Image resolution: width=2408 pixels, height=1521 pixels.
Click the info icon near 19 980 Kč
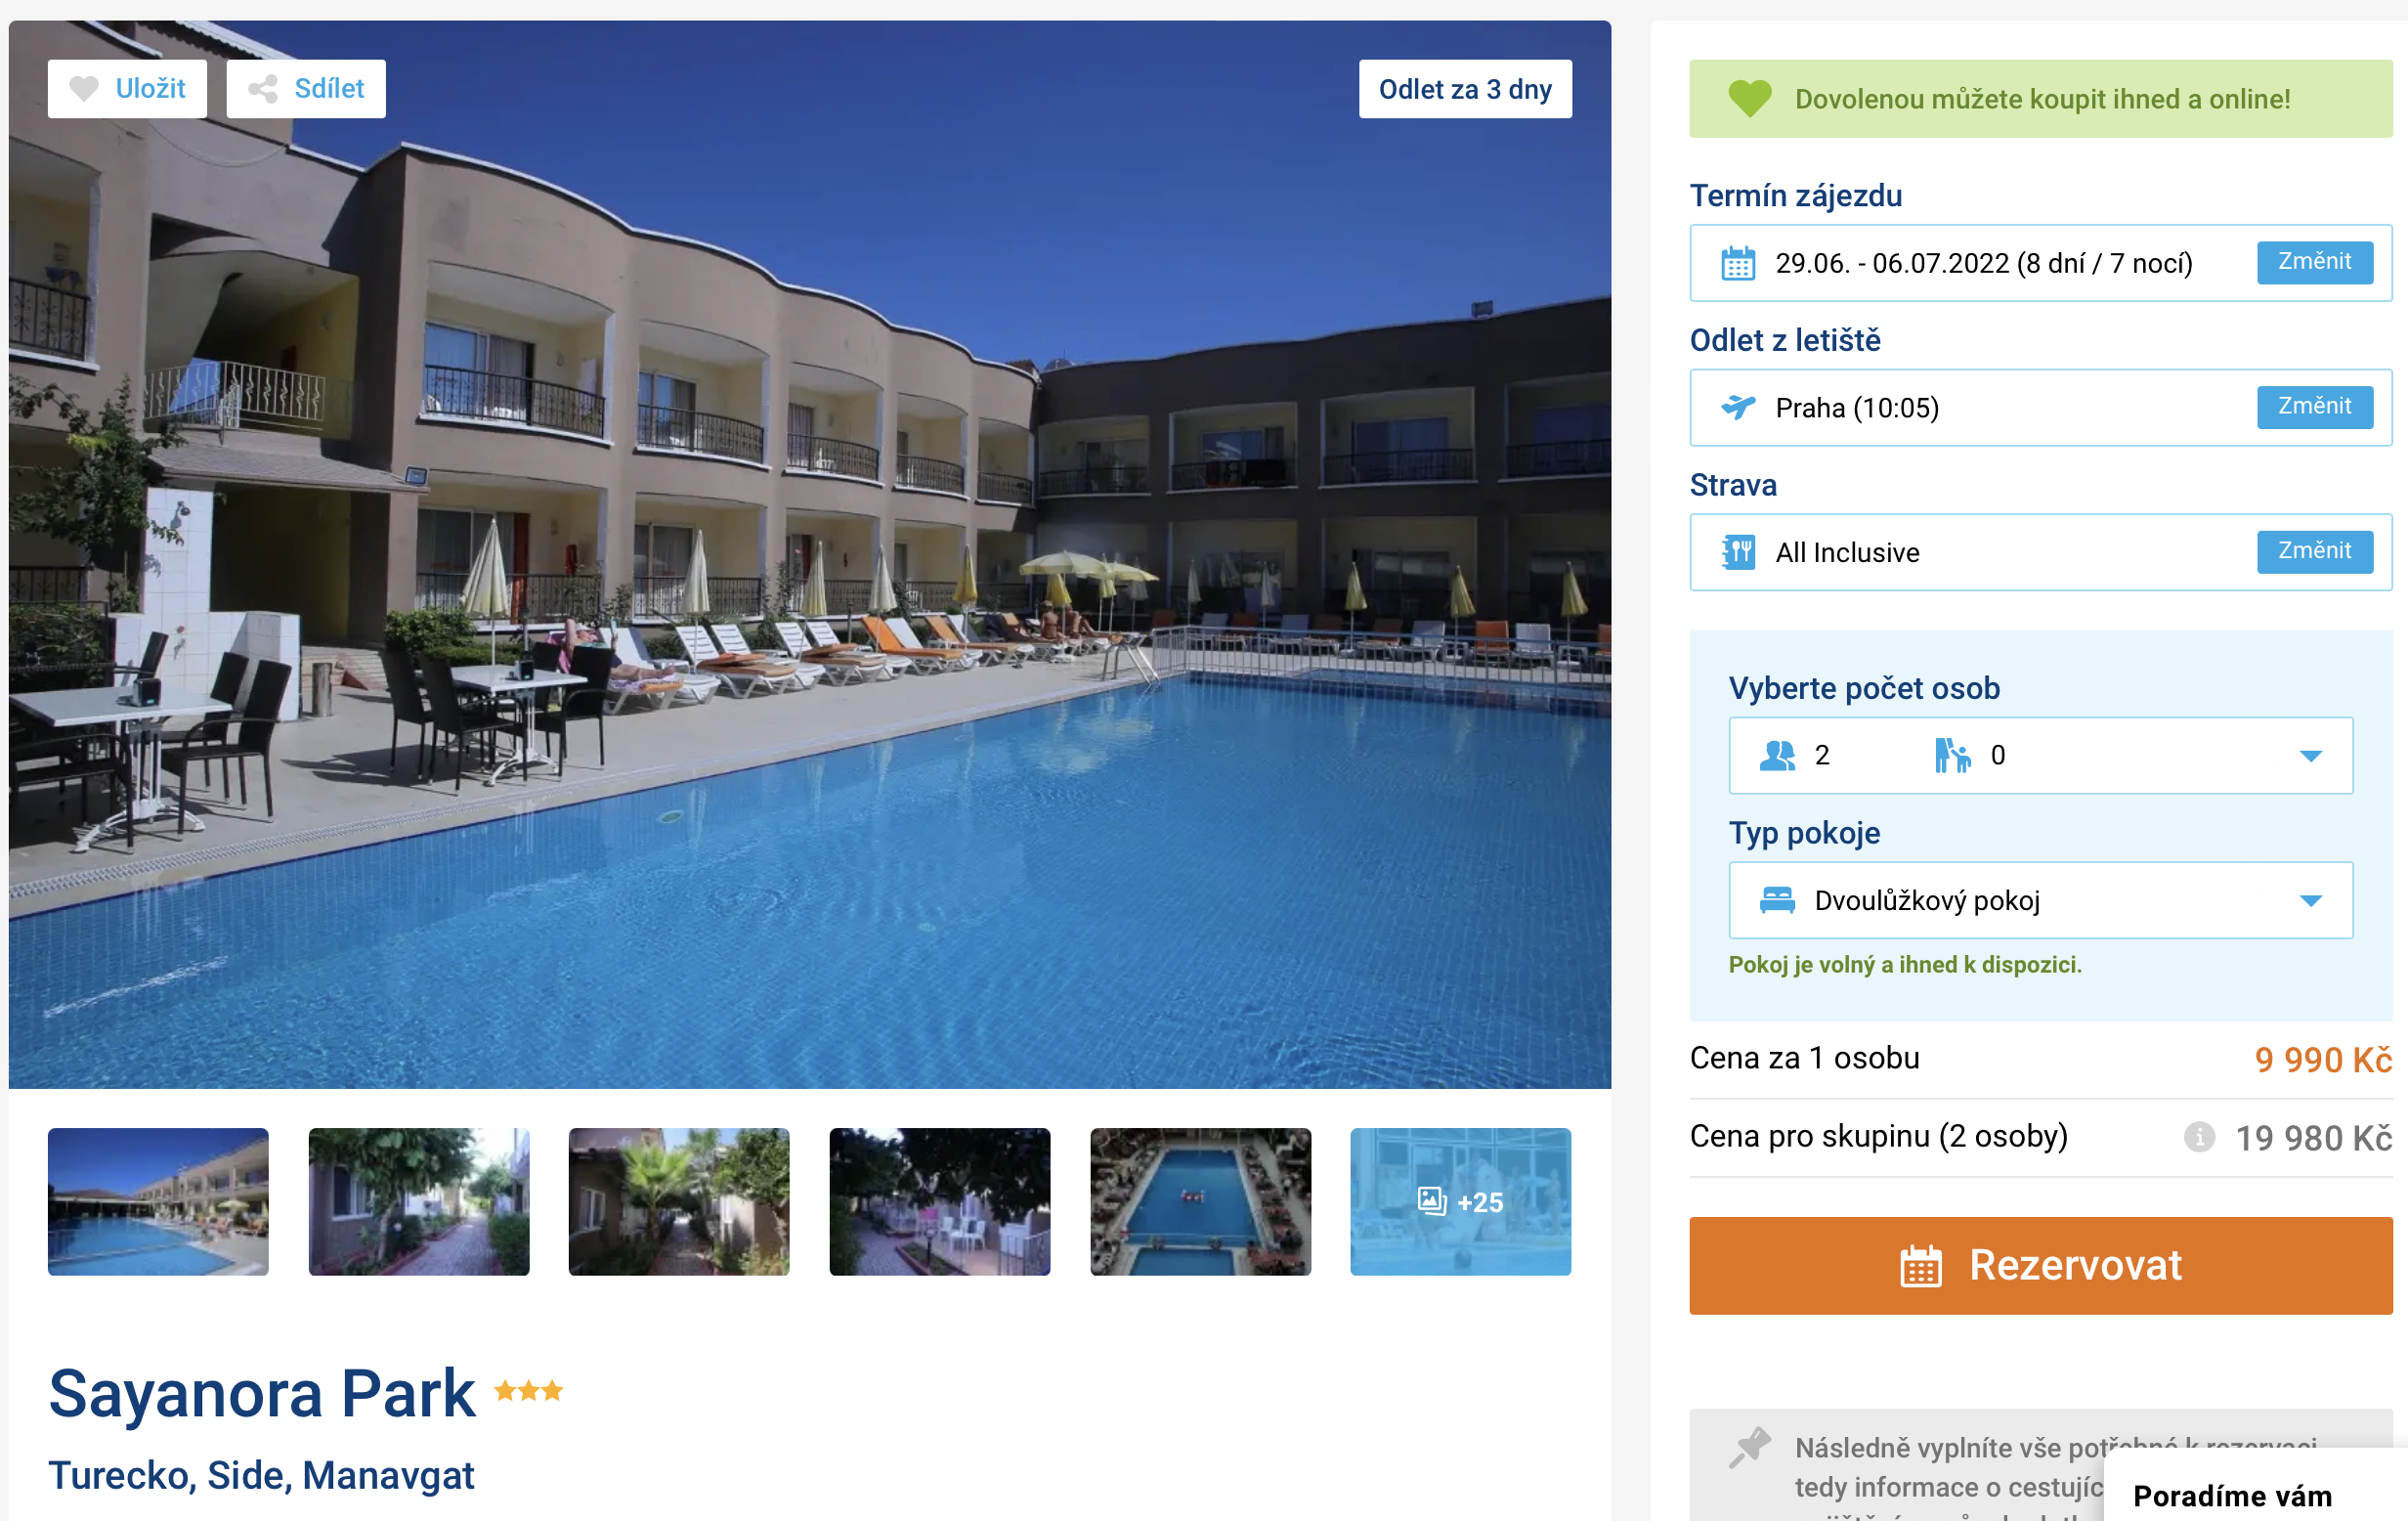(2199, 1137)
